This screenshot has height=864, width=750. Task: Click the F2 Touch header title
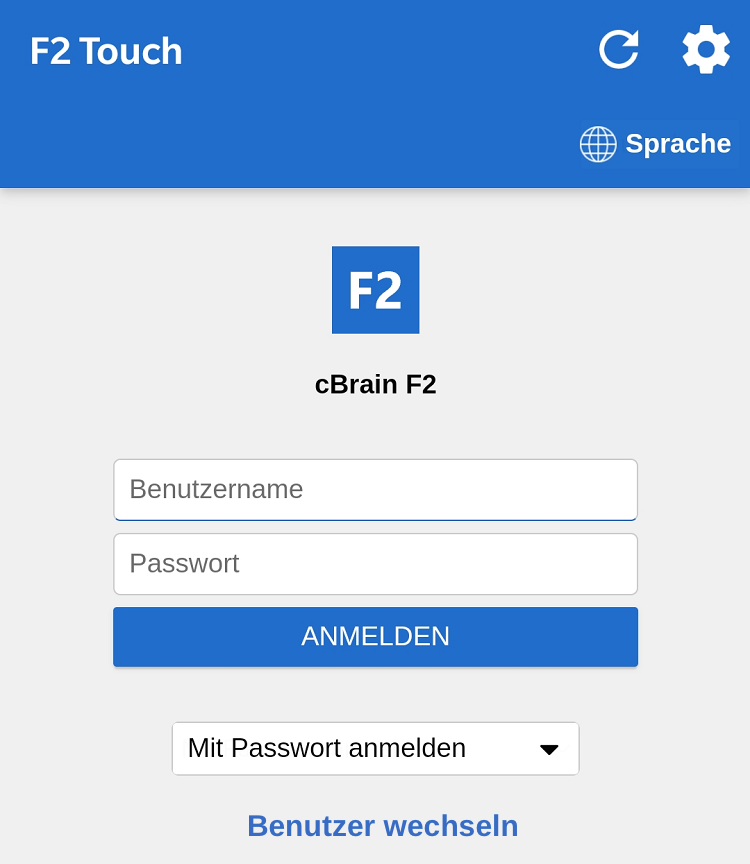click(106, 51)
